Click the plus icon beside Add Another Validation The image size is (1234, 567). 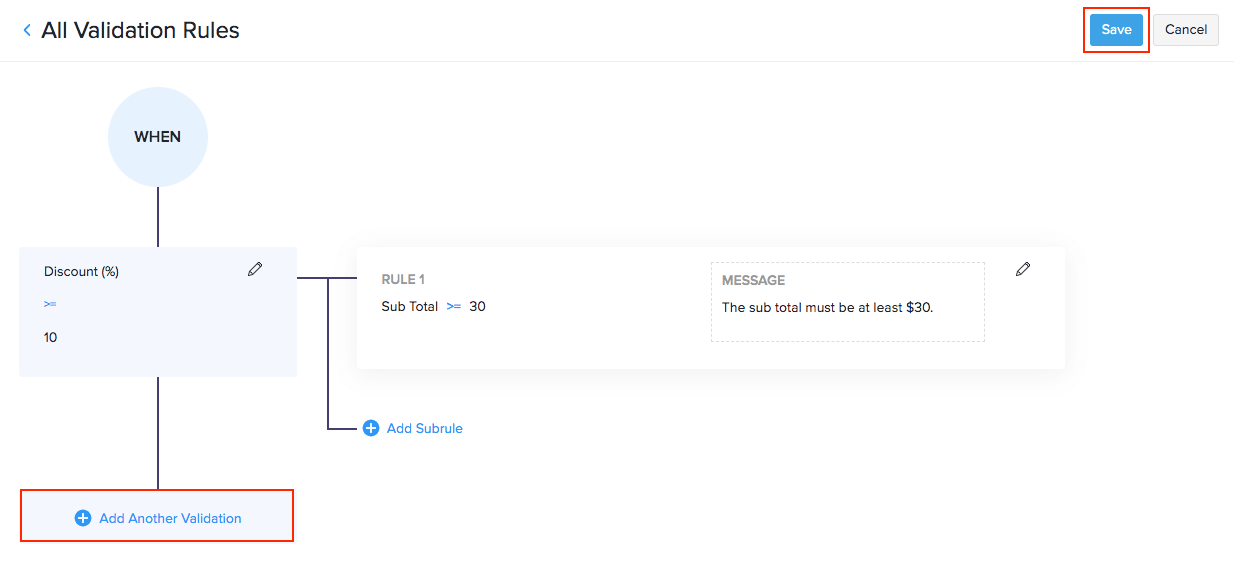tap(83, 518)
